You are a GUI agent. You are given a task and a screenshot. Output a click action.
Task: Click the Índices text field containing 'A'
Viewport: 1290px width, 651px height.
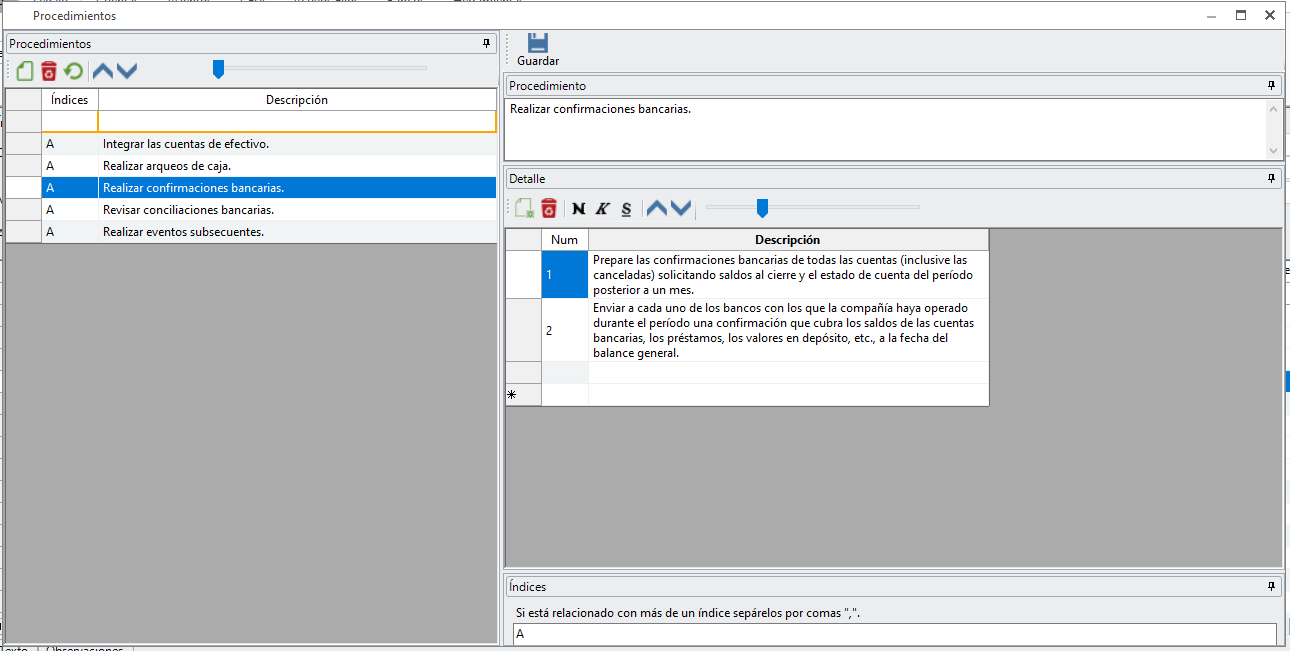click(894, 634)
